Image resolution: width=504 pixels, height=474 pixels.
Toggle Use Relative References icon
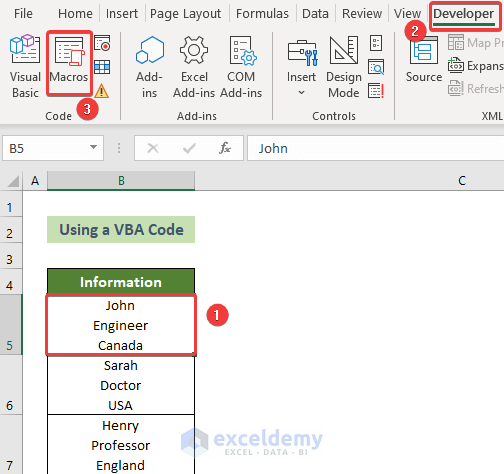click(102, 67)
